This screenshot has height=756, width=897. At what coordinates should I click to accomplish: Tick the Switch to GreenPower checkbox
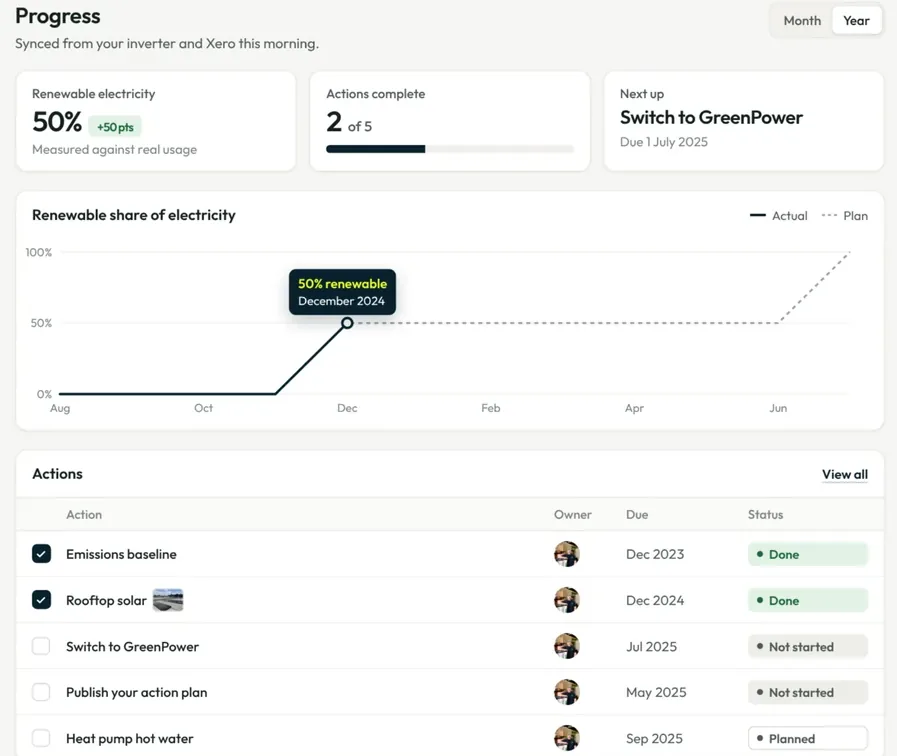pyautogui.click(x=41, y=646)
